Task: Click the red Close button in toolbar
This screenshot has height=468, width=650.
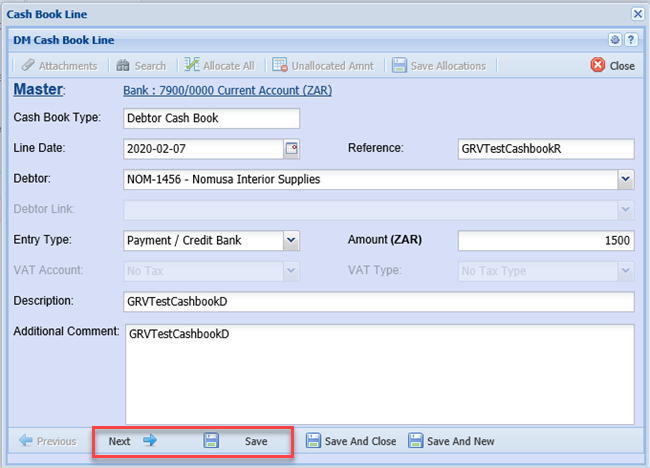Action: (612, 66)
